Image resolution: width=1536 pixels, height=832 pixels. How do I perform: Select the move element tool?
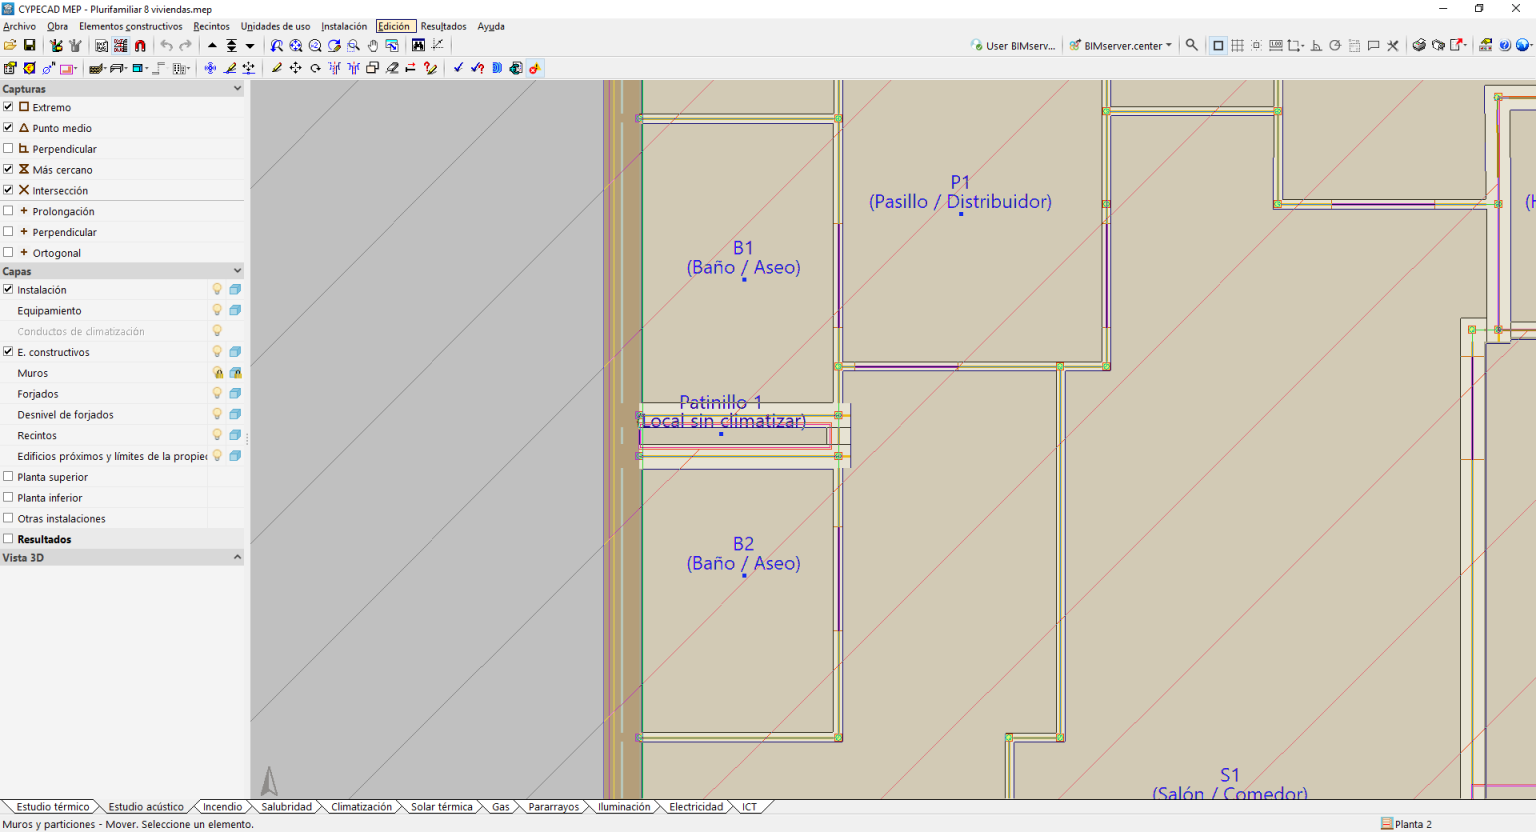coord(296,67)
